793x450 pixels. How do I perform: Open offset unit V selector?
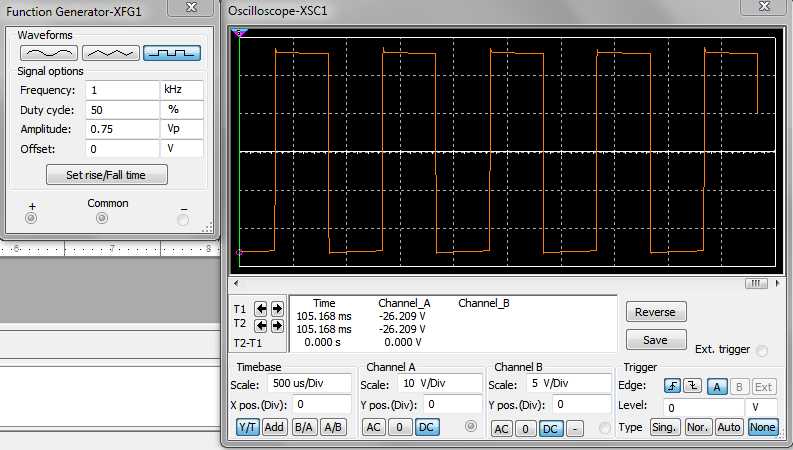click(x=182, y=149)
